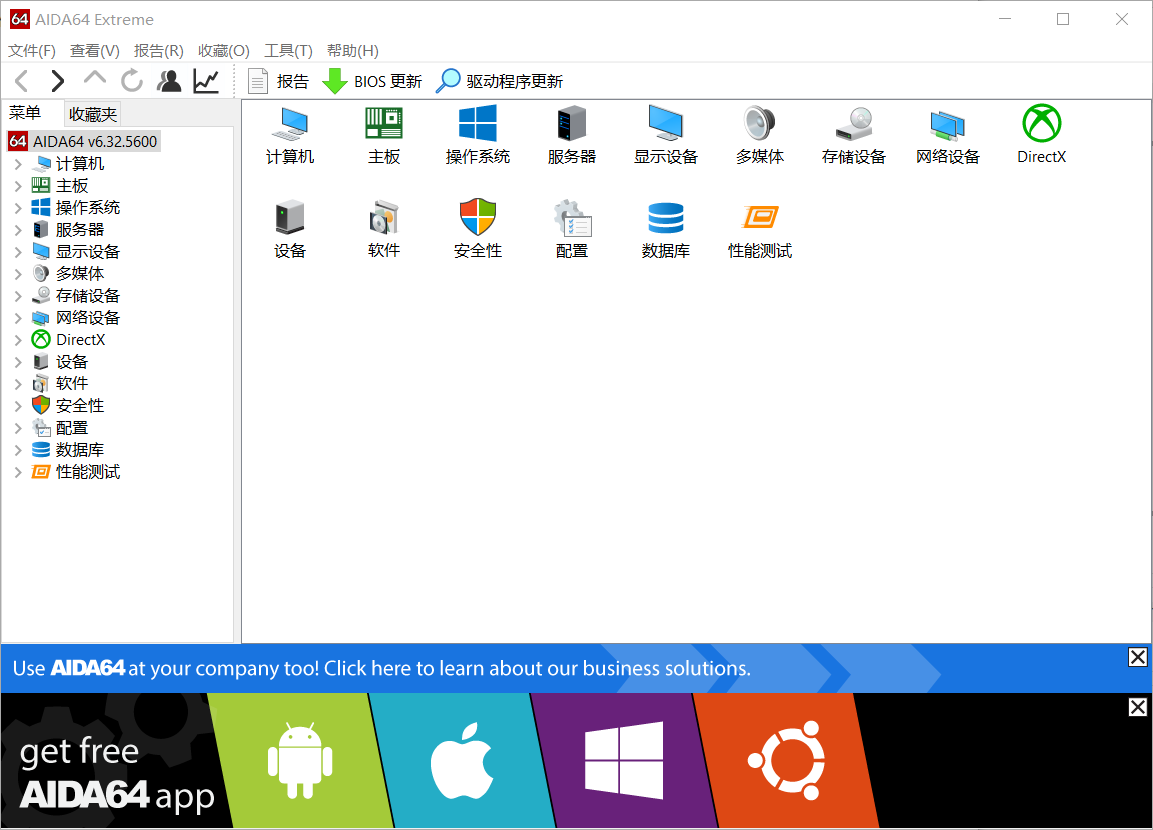Open the 计算机 category icon in main panel
The image size is (1153, 830).
click(290, 135)
